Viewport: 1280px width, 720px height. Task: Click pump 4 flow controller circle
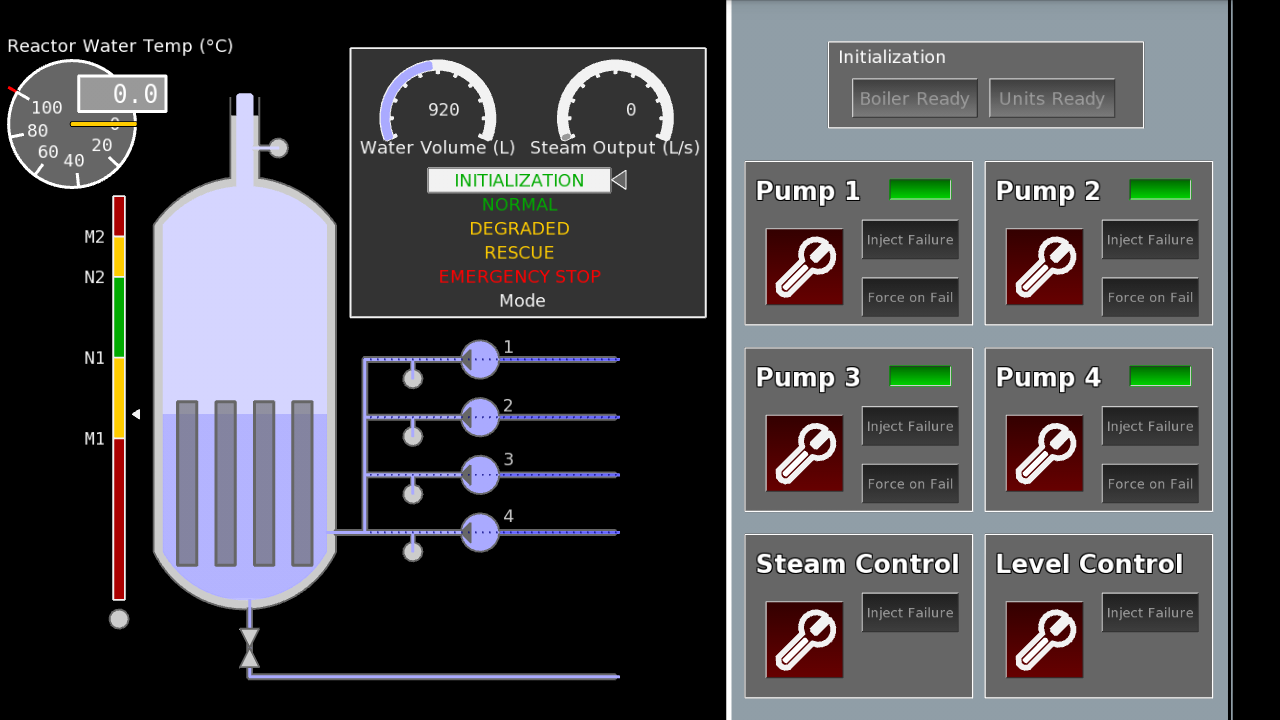pos(413,551)
